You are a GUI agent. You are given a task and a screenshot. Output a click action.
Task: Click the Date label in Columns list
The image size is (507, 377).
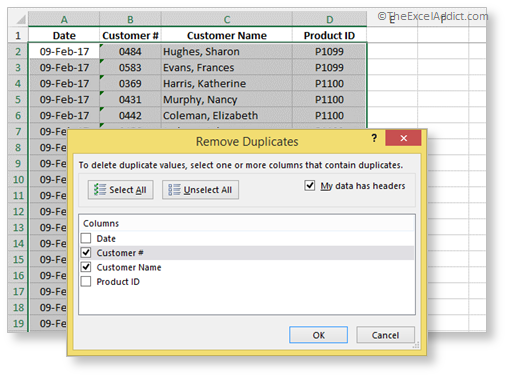(106, 239)
